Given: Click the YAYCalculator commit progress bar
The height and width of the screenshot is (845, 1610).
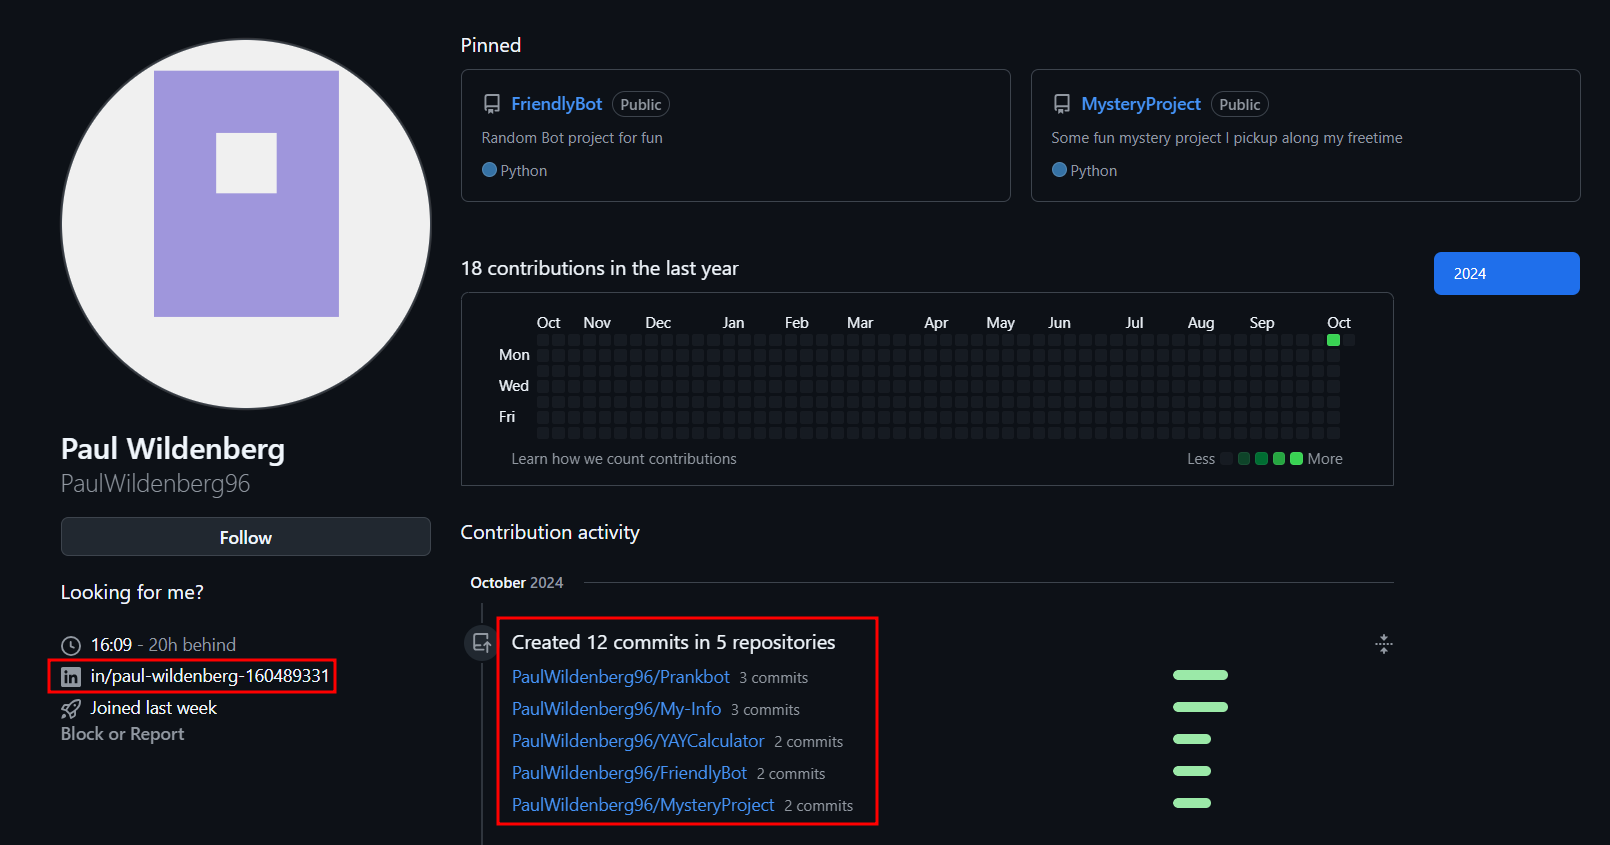Looking at the screenshot, I should [x=1191, y=739].
